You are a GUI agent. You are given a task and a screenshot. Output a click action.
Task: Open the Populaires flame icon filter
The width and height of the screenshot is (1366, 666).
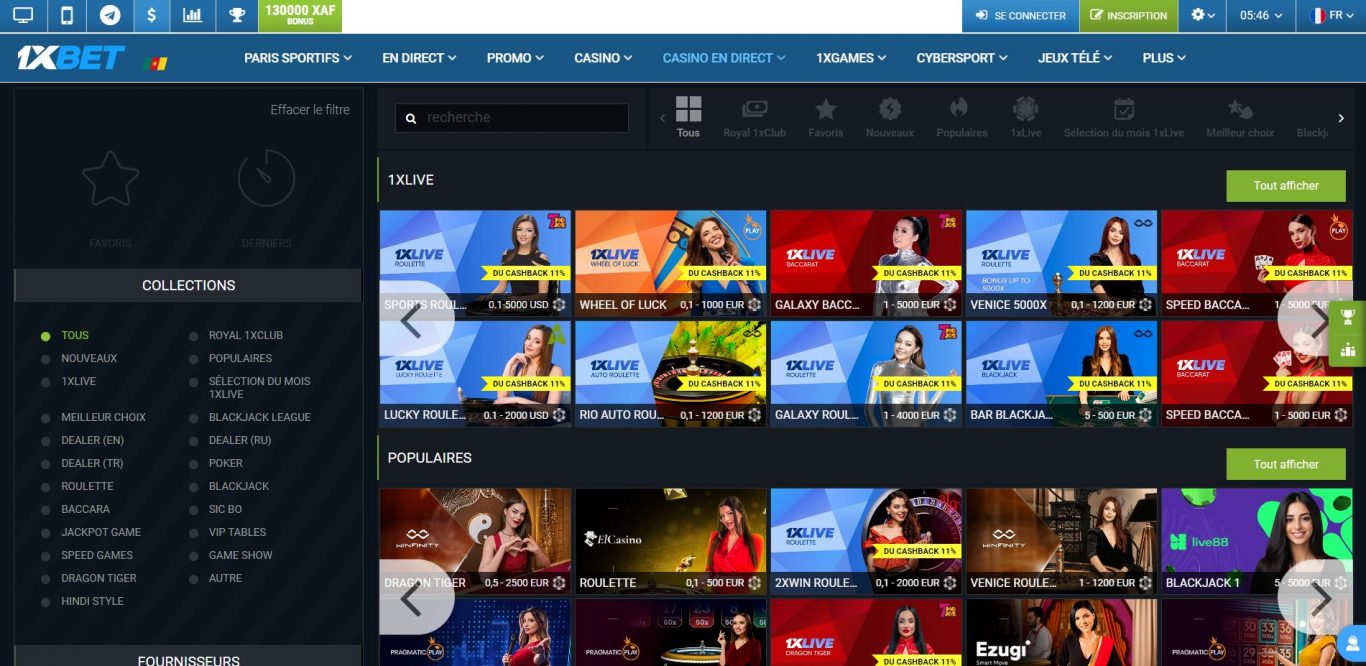[x=961, y=111]
